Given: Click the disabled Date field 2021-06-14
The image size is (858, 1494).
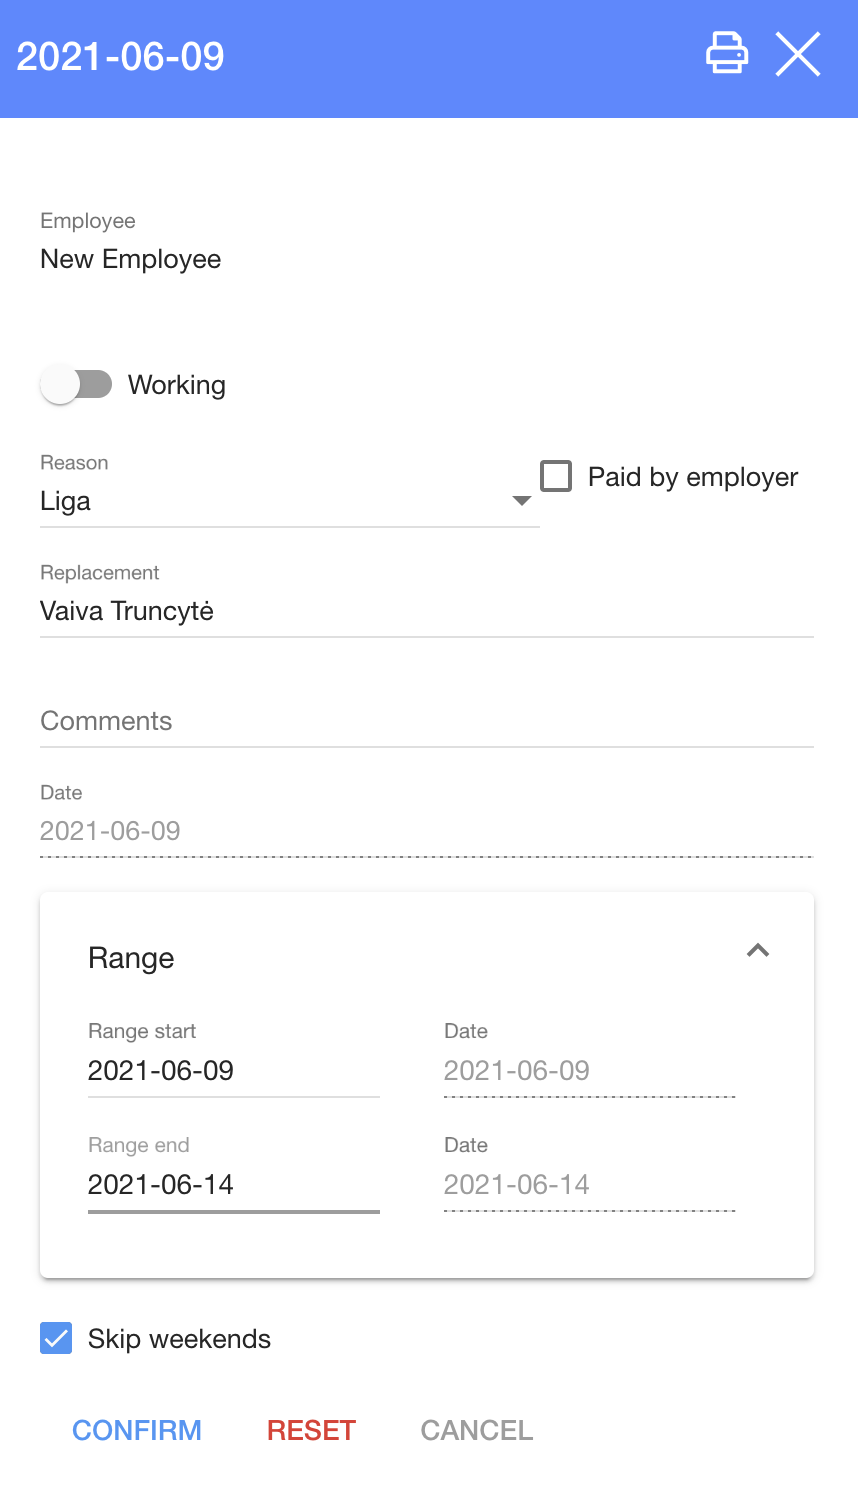Looking at the screenshot, I should click(x=589, y=1185).
